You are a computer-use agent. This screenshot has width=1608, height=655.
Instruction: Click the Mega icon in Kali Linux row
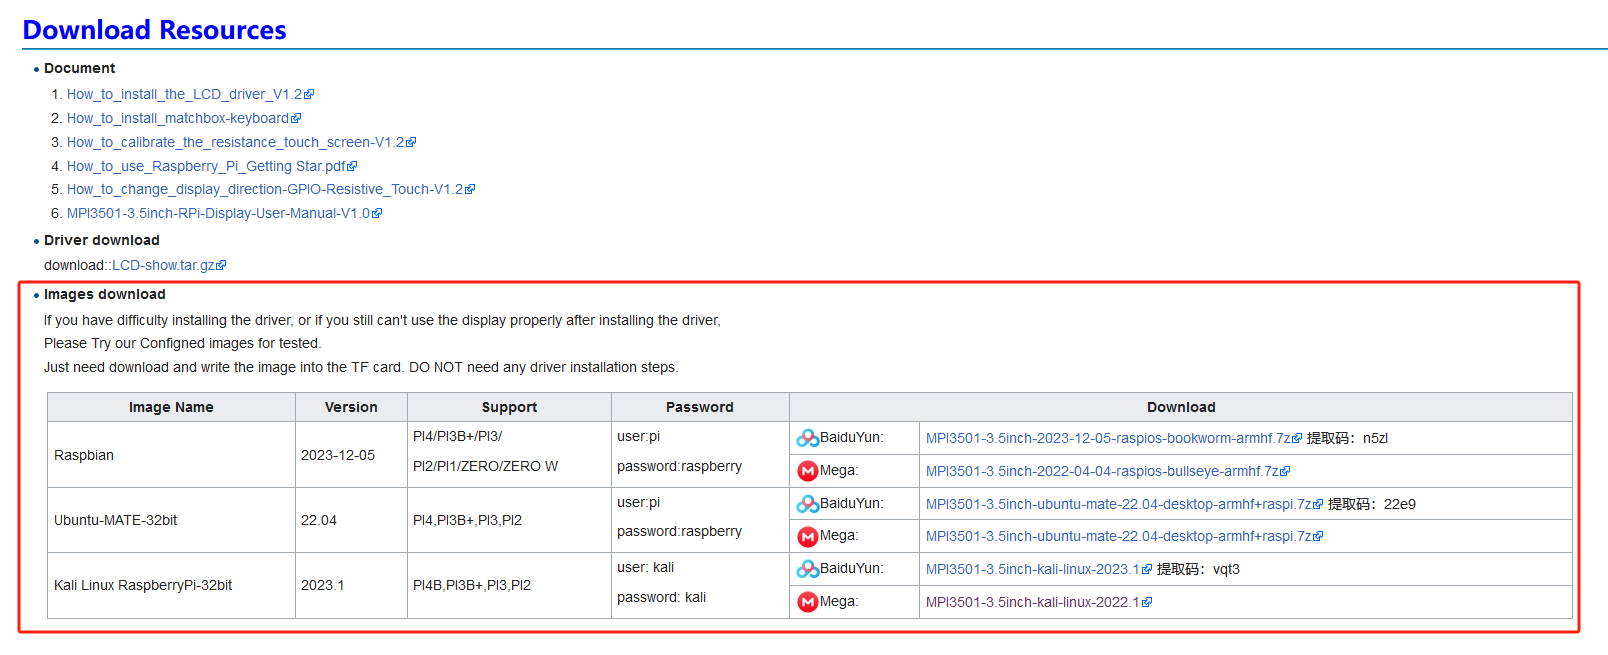[x=807, y=602]
